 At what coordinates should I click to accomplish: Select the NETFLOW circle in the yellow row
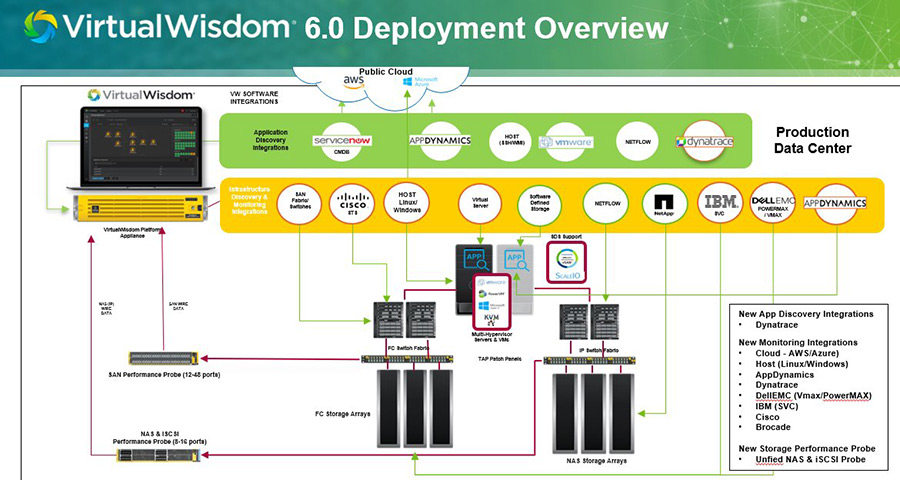[x=606, y=203]
